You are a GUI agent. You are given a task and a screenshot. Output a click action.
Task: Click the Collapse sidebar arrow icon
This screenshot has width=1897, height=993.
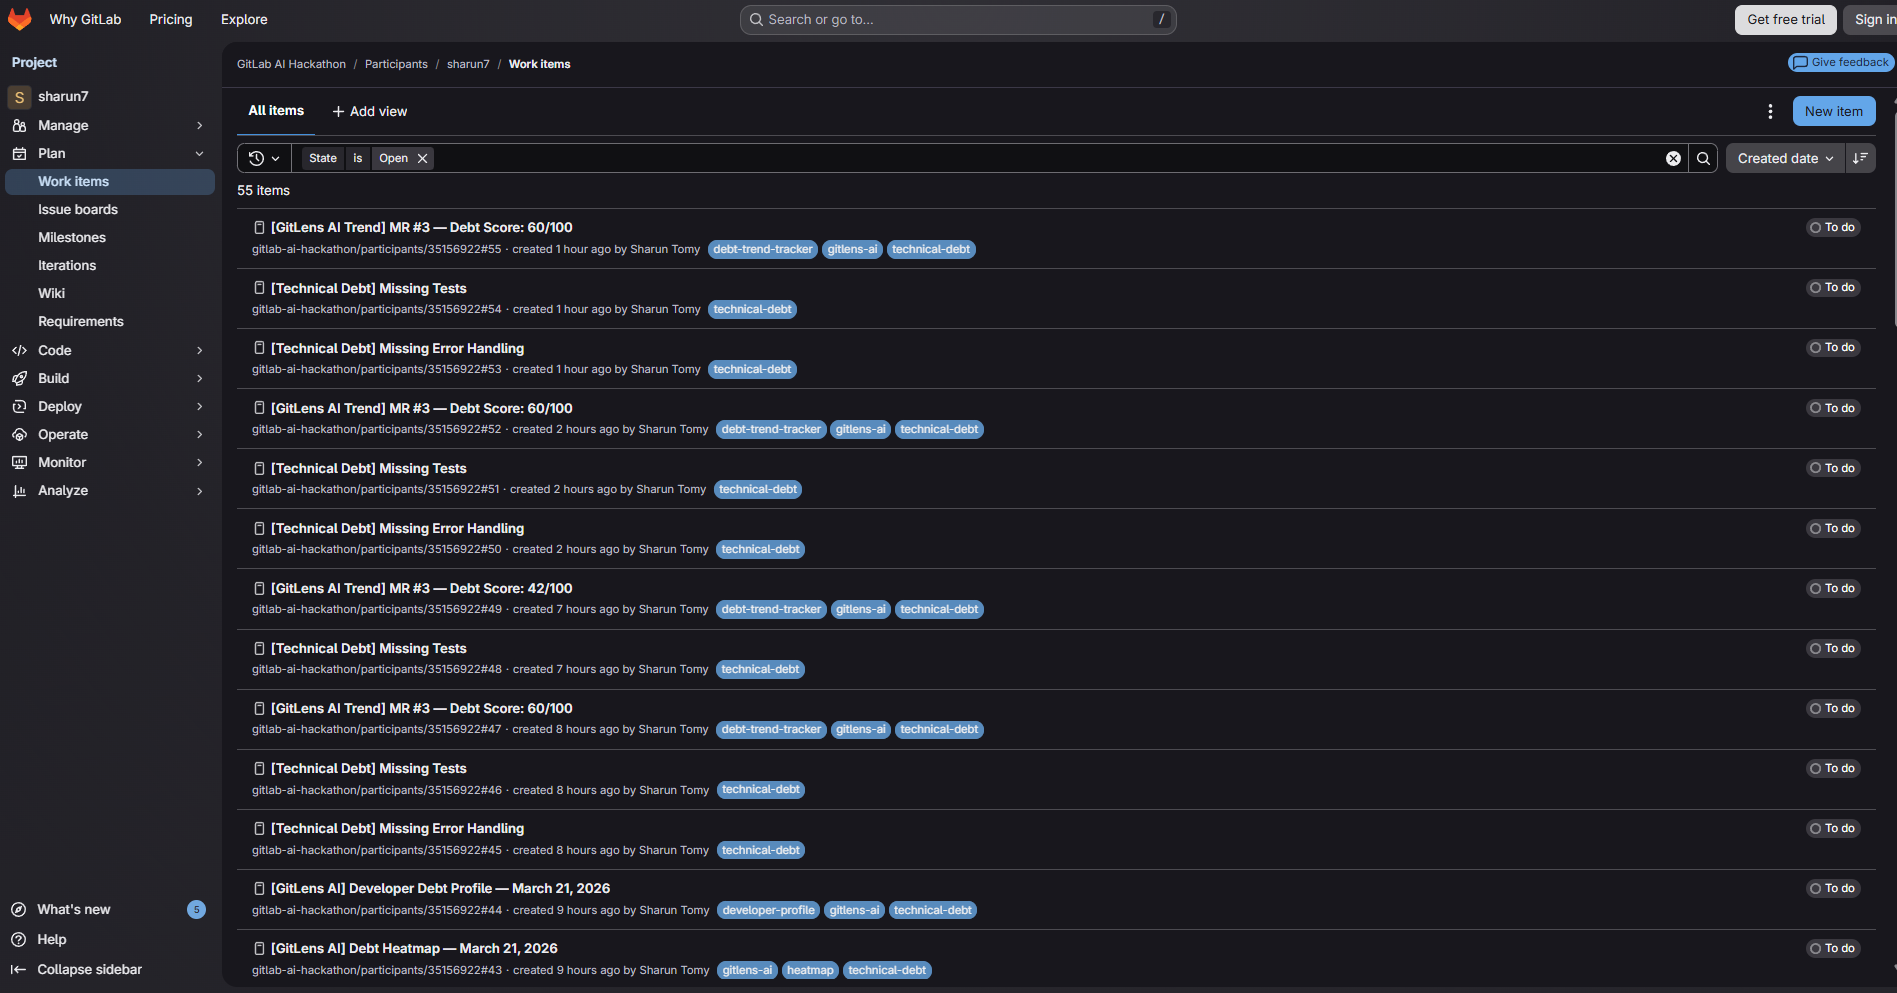pyautogui.click(x=18, y=969)
